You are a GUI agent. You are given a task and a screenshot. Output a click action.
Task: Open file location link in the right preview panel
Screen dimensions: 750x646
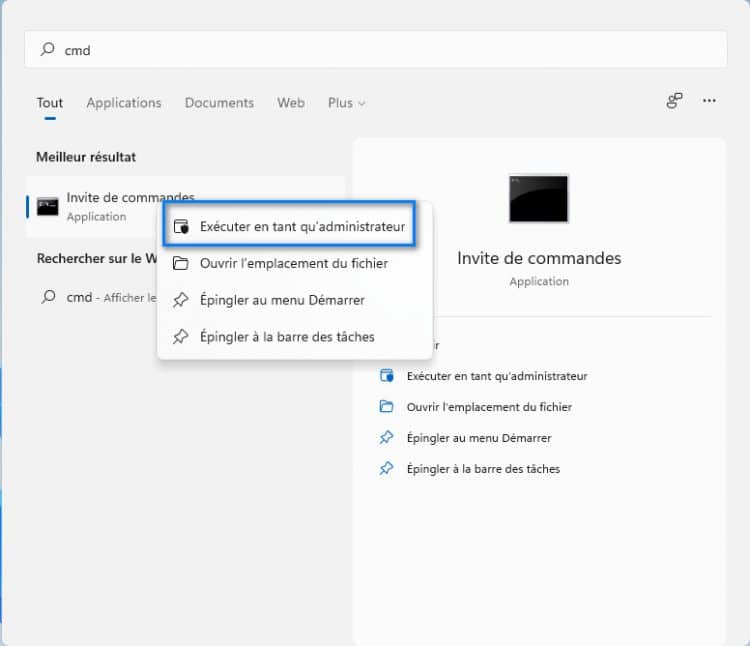point(489,407)
